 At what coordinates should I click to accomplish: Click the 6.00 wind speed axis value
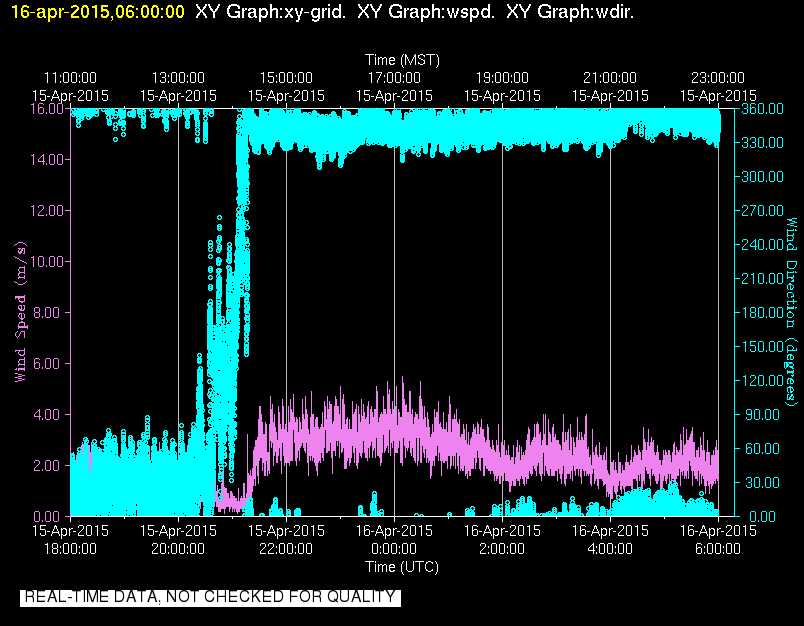[47, 364]
